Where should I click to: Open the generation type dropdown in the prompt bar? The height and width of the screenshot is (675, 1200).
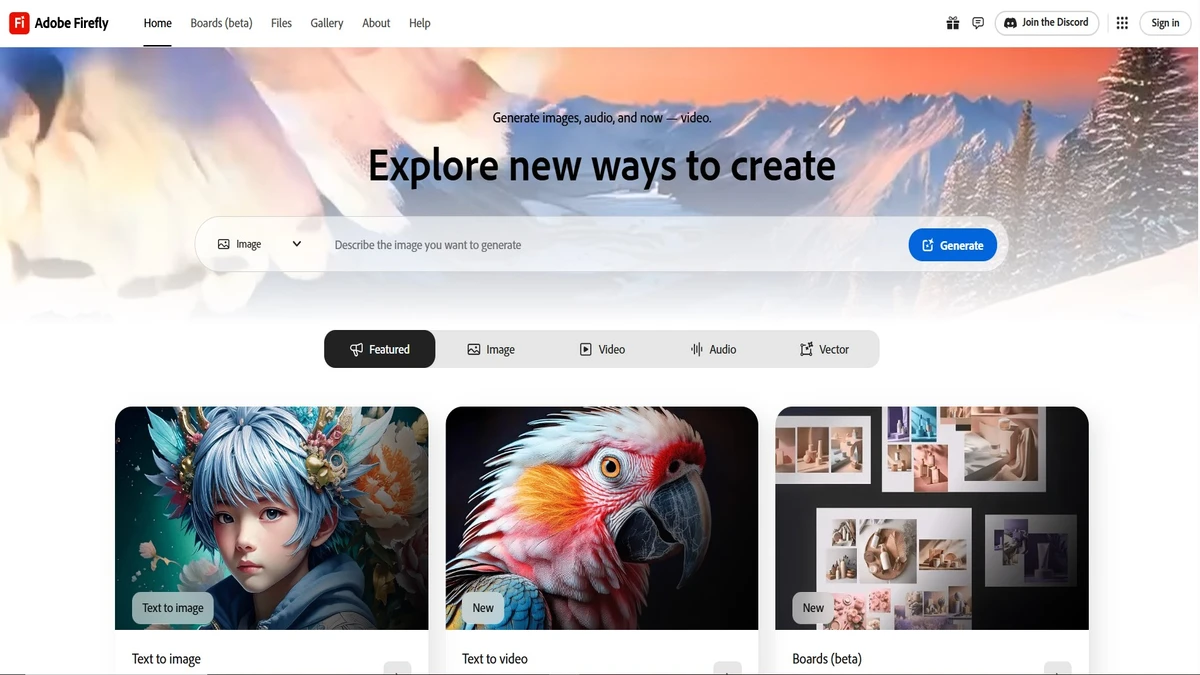point(296,243)
